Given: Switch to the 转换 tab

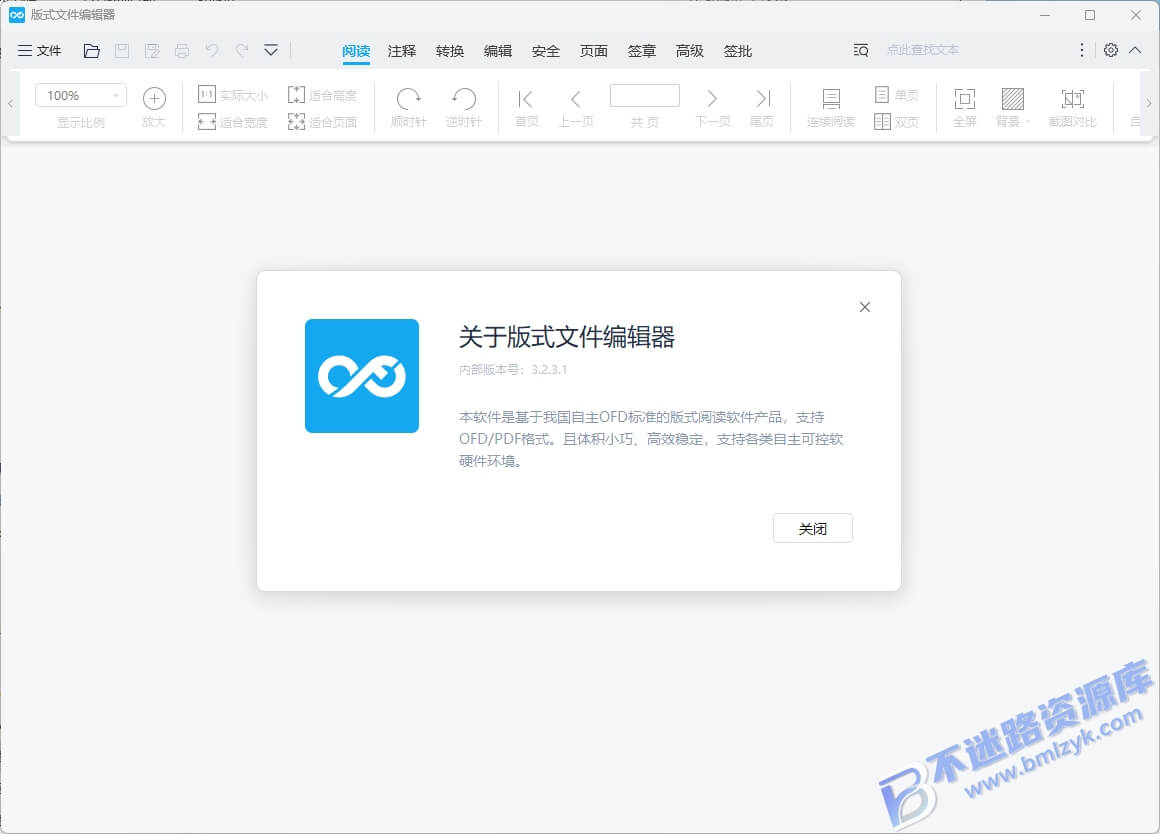Looking at the screenshot, I should pyautogui.click(x=450, y=51).
